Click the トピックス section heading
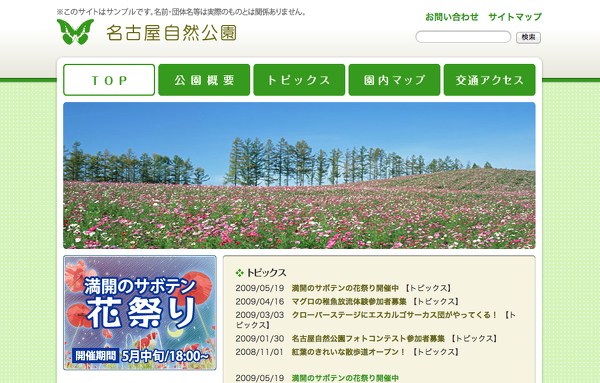Viewport: 600px width, 383px height. click(266, 273)
